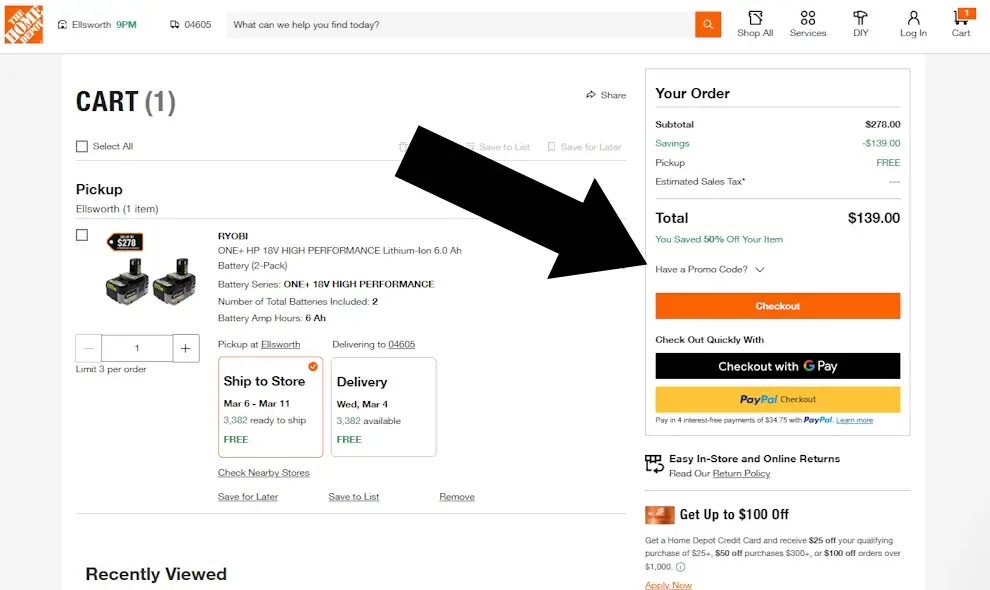This screenshot has height=590, width=990.
Task: Change delivery ZIP code 04605 in header
Action: point(191,25)
